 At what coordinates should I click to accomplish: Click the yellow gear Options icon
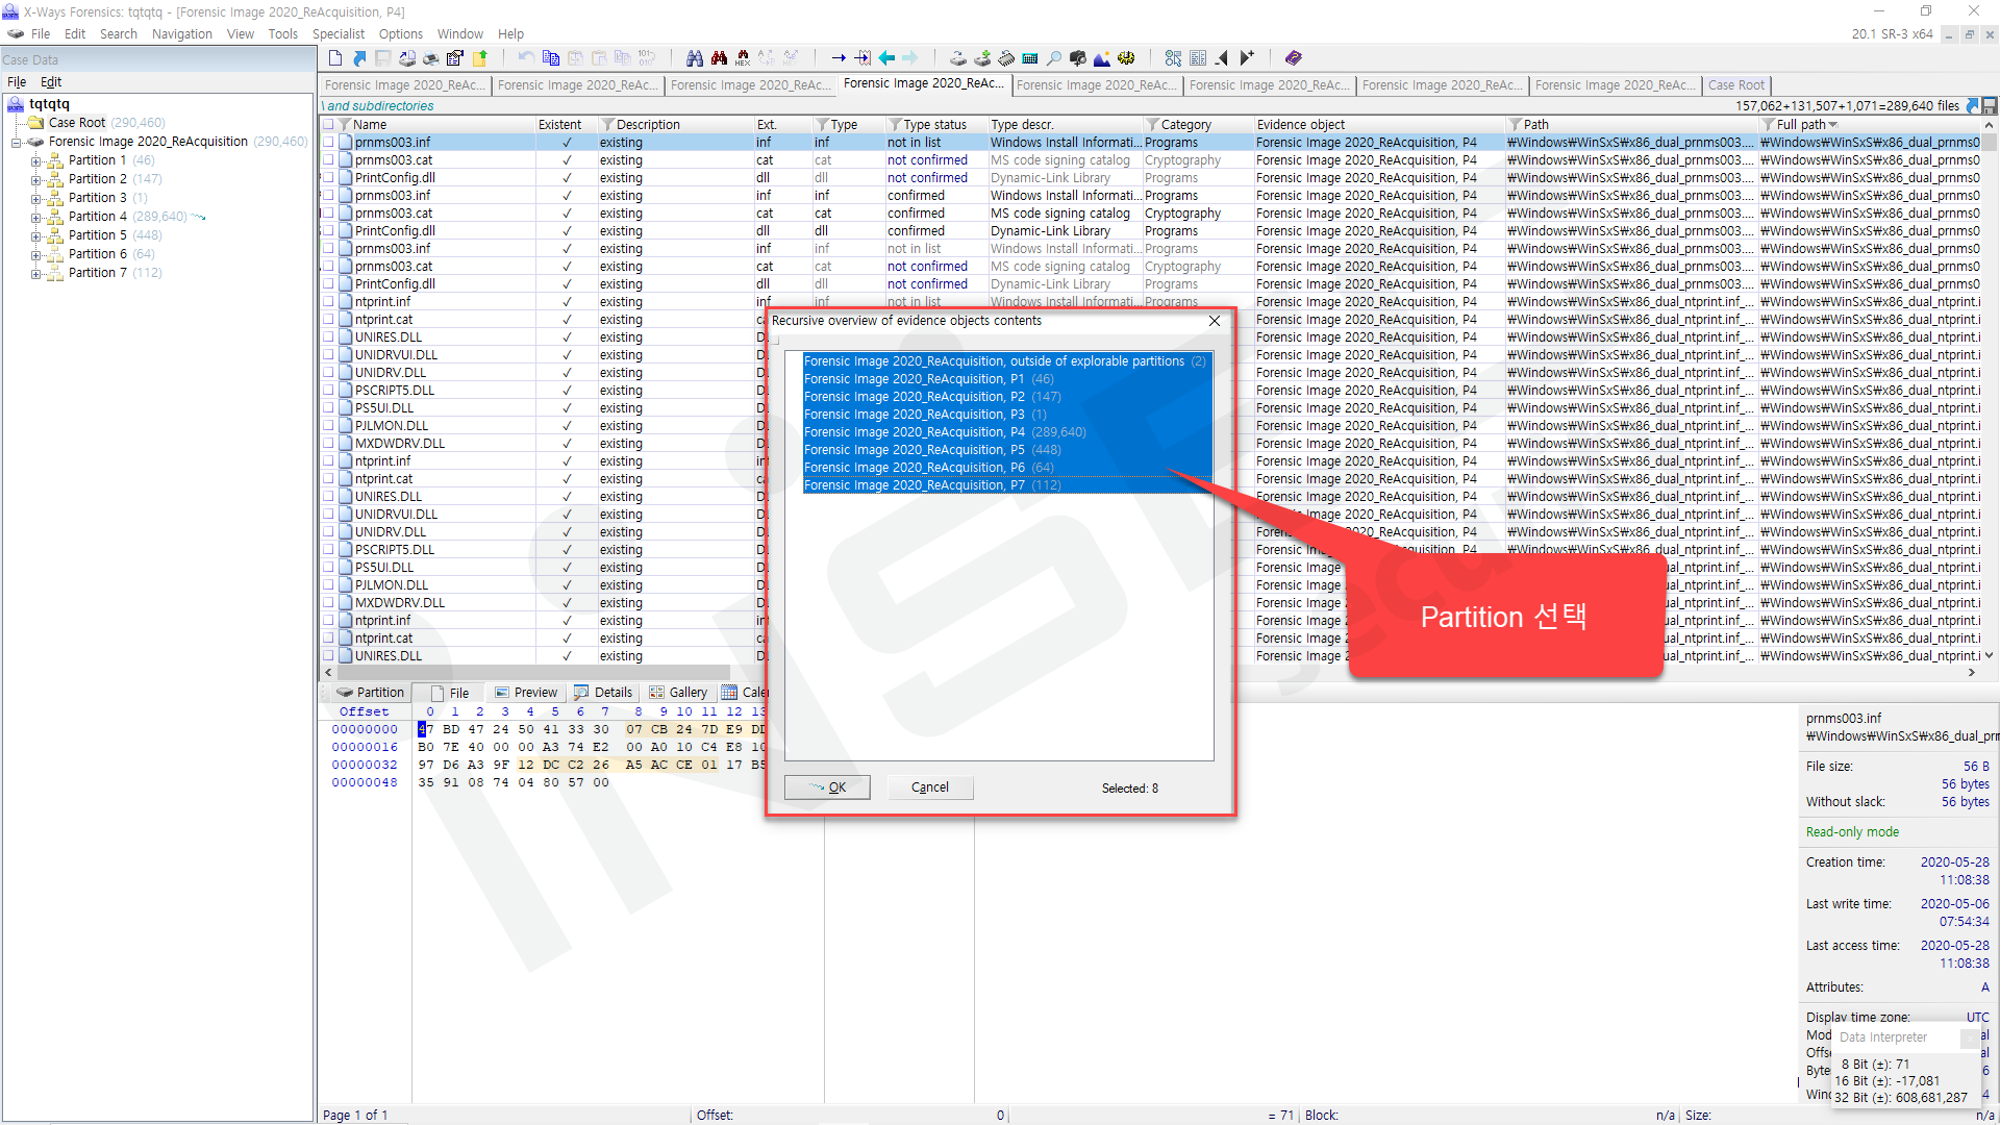point(1126,58)
